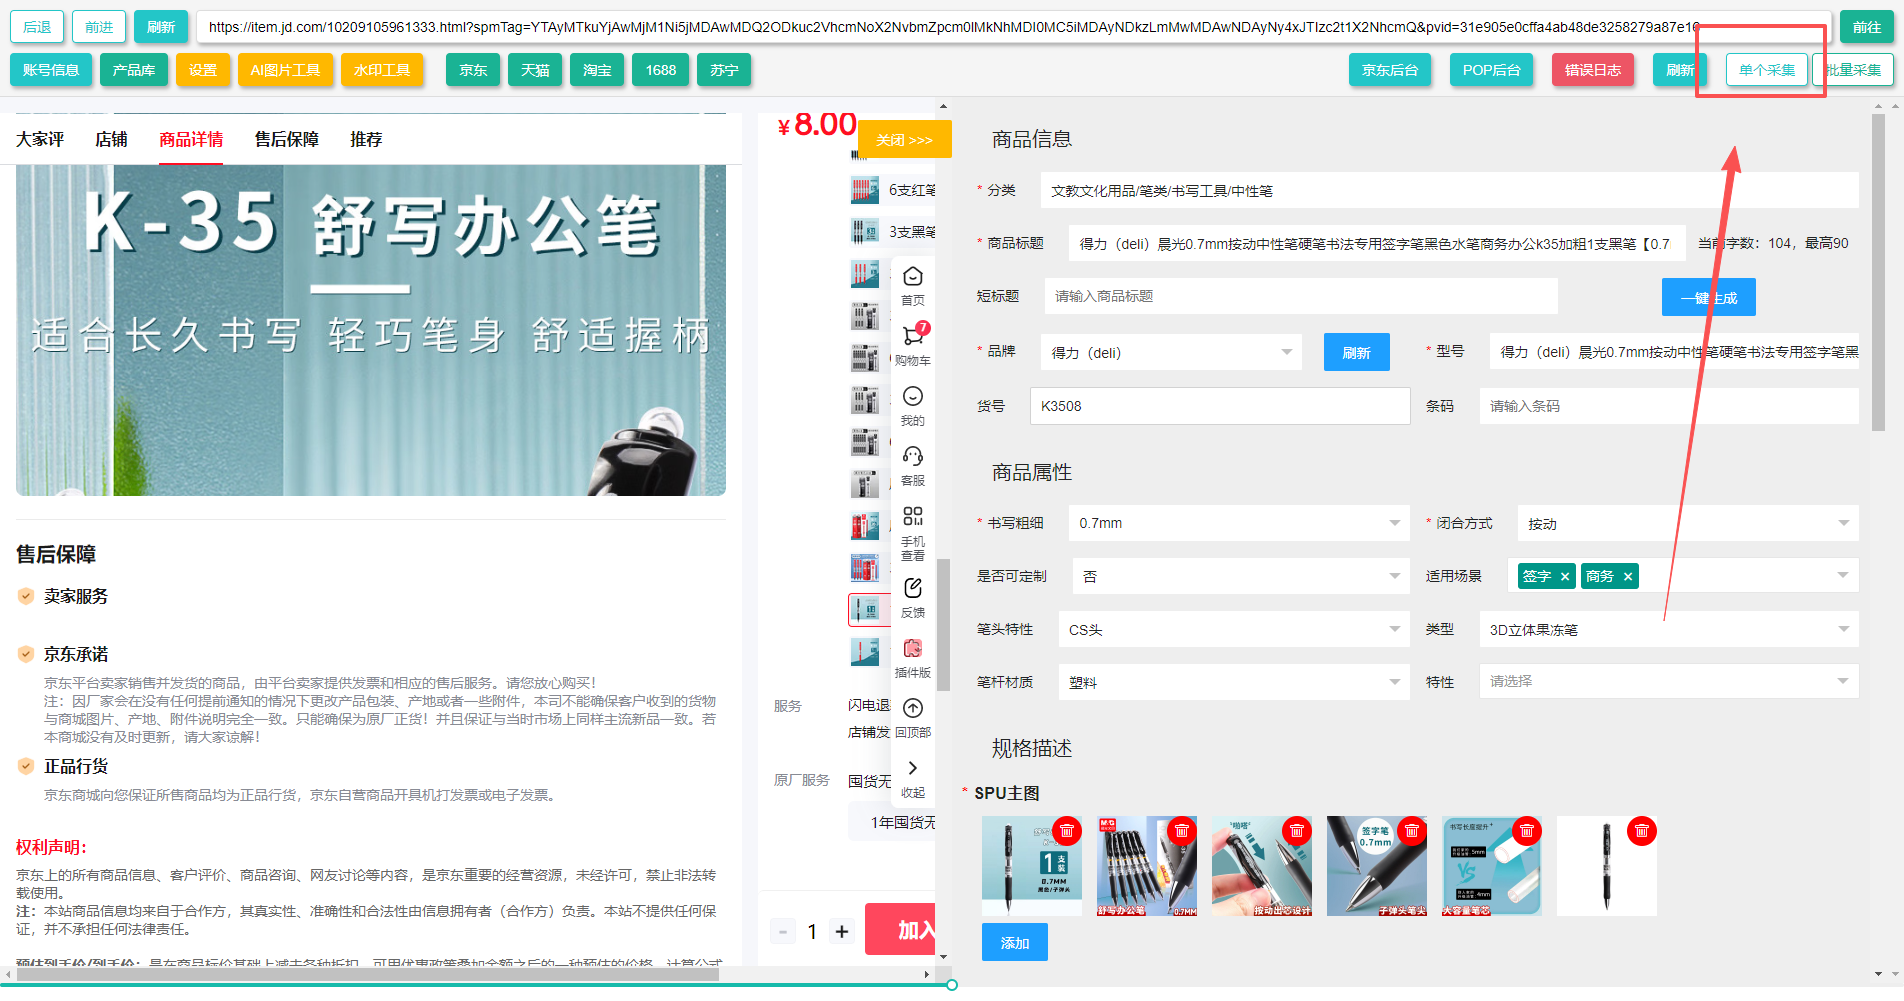
Task: Open the 书写粗细 dropdown showing 0.7mm
Action: pyautogui.click(x=1238, y=523)
